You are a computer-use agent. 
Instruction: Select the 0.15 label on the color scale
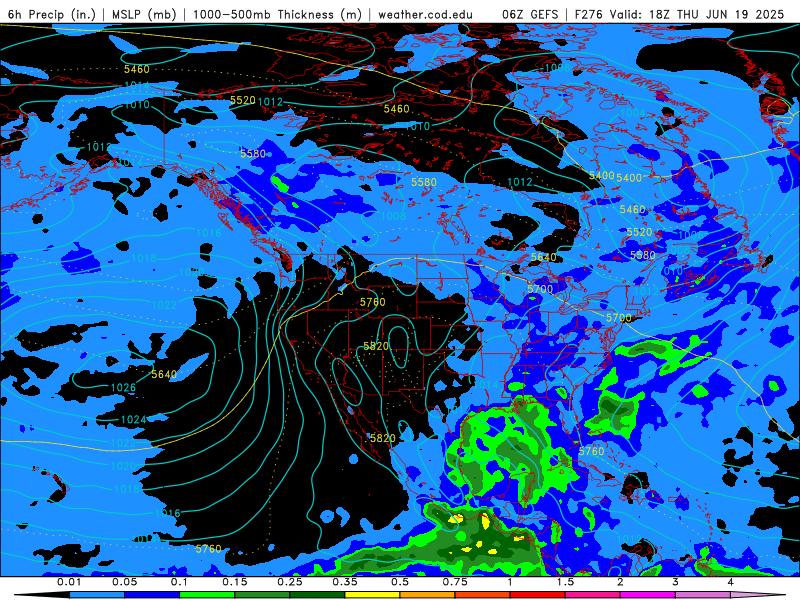click(x=235, y=582)
